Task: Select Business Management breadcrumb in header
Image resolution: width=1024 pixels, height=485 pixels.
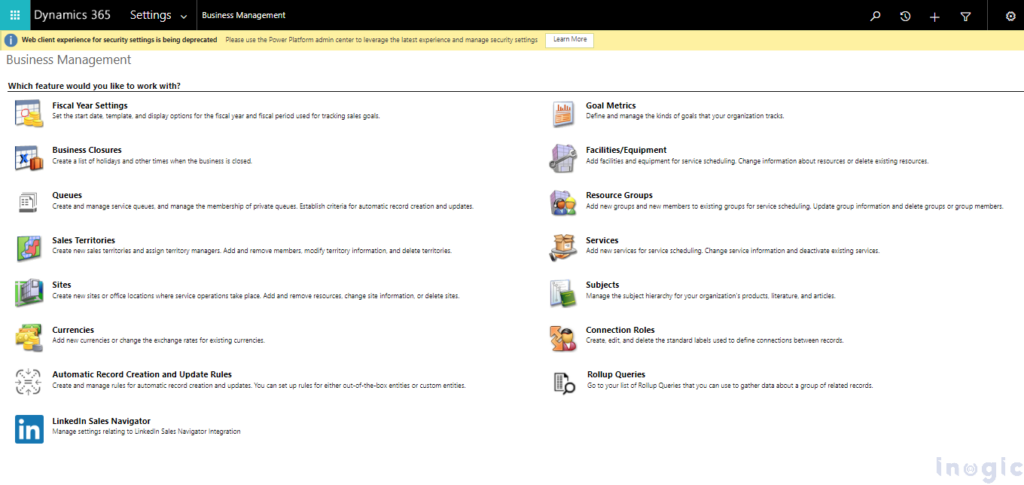Action: pyautogui.click(x=243, y=16)
